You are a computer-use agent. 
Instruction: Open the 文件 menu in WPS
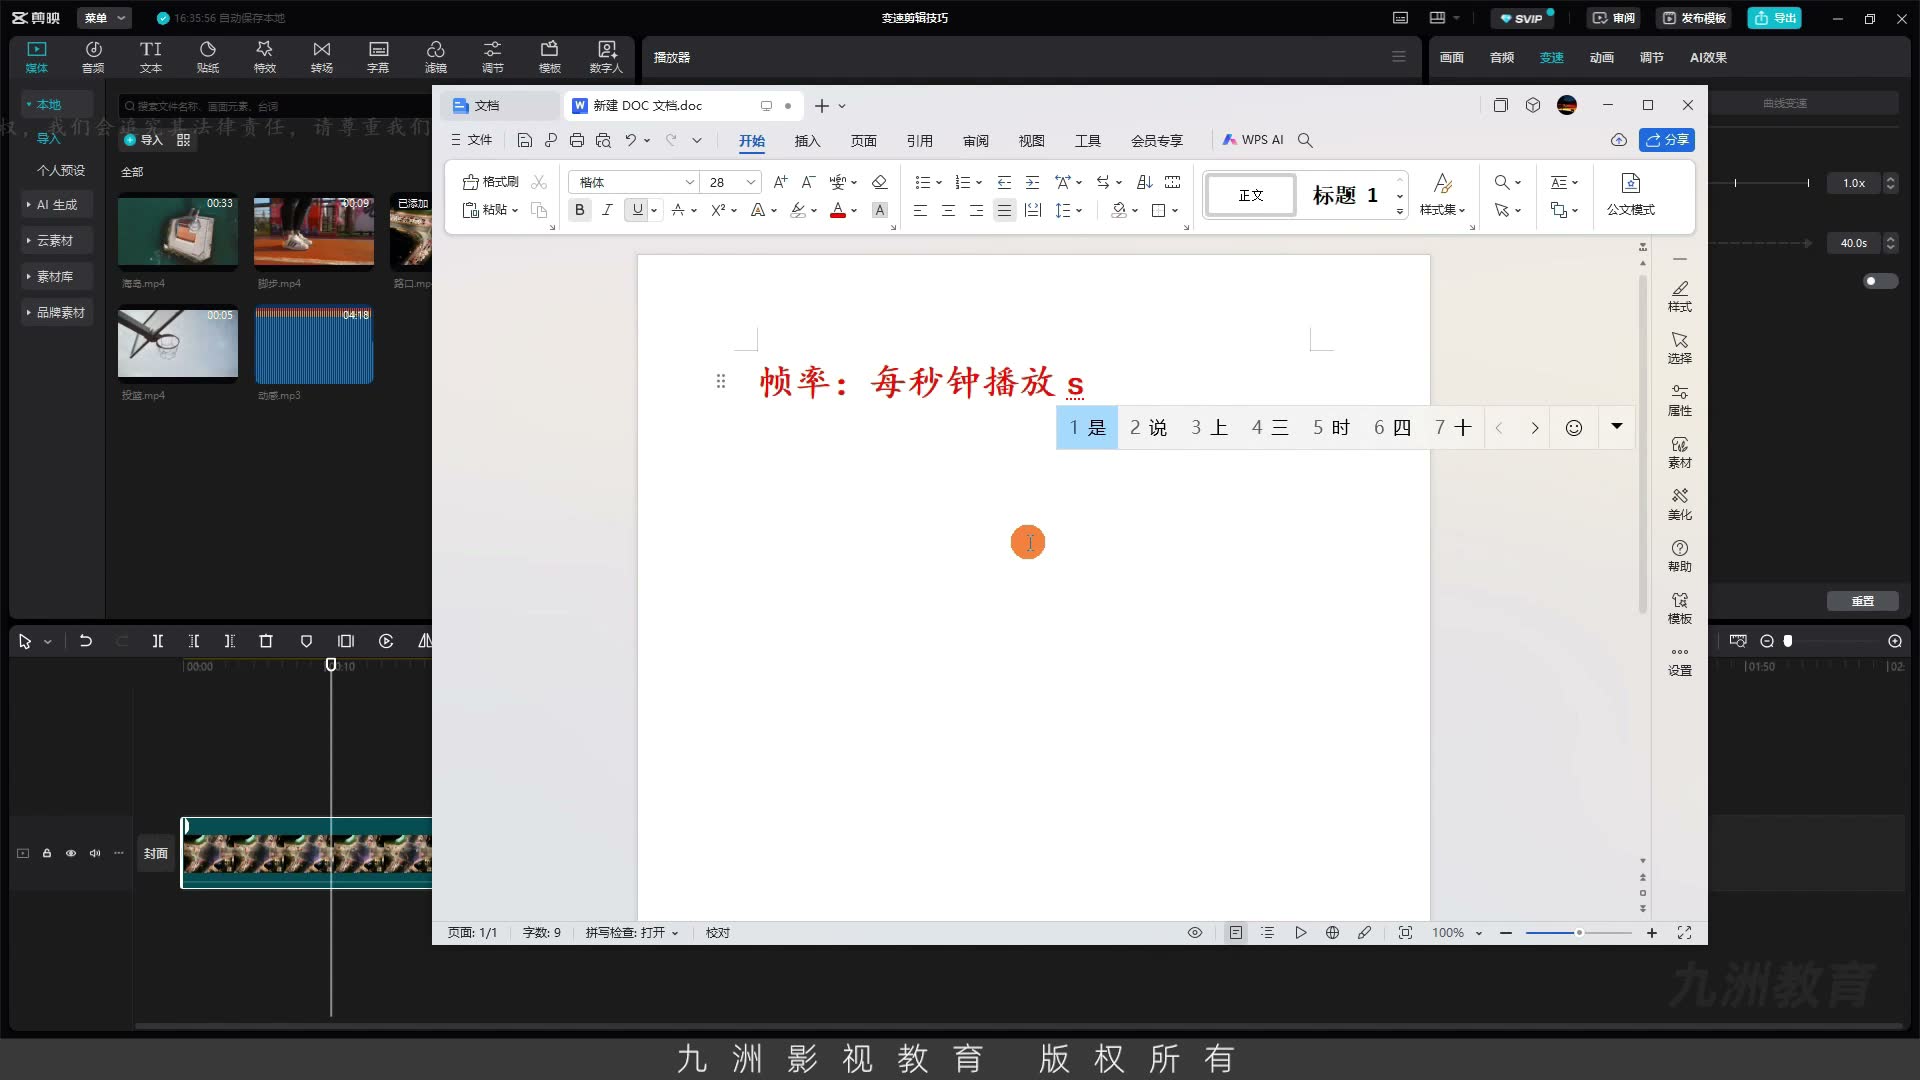[x=472, y=140]
